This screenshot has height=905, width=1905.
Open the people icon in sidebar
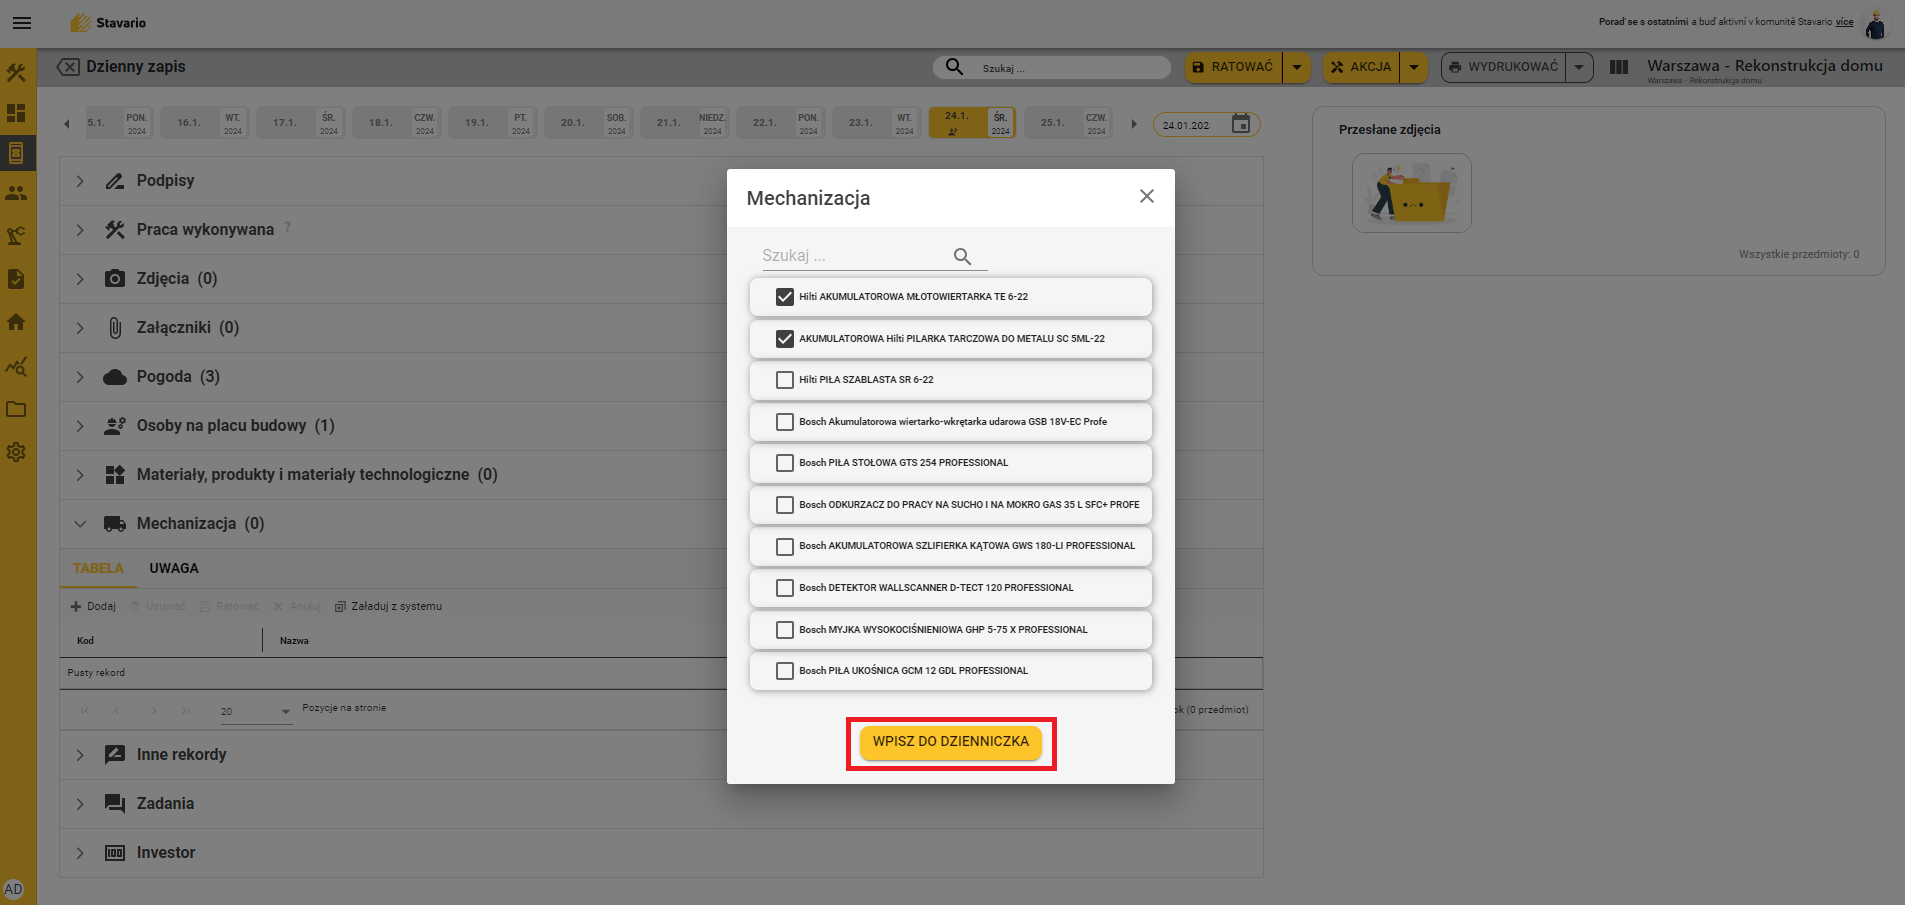[16, 193]
